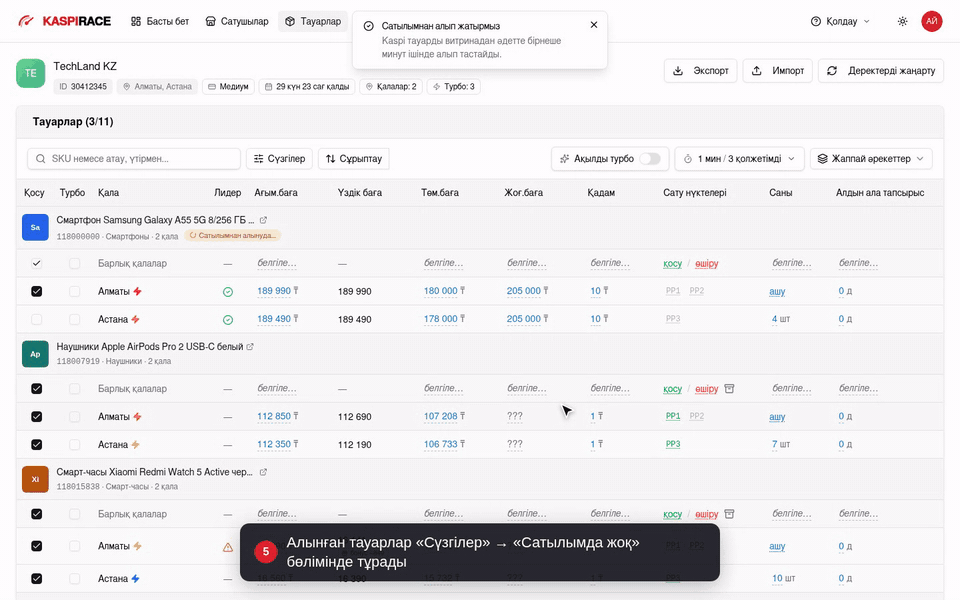
Task: Focus the SKU немесе атау search field
Action: (x=134, y=159)
